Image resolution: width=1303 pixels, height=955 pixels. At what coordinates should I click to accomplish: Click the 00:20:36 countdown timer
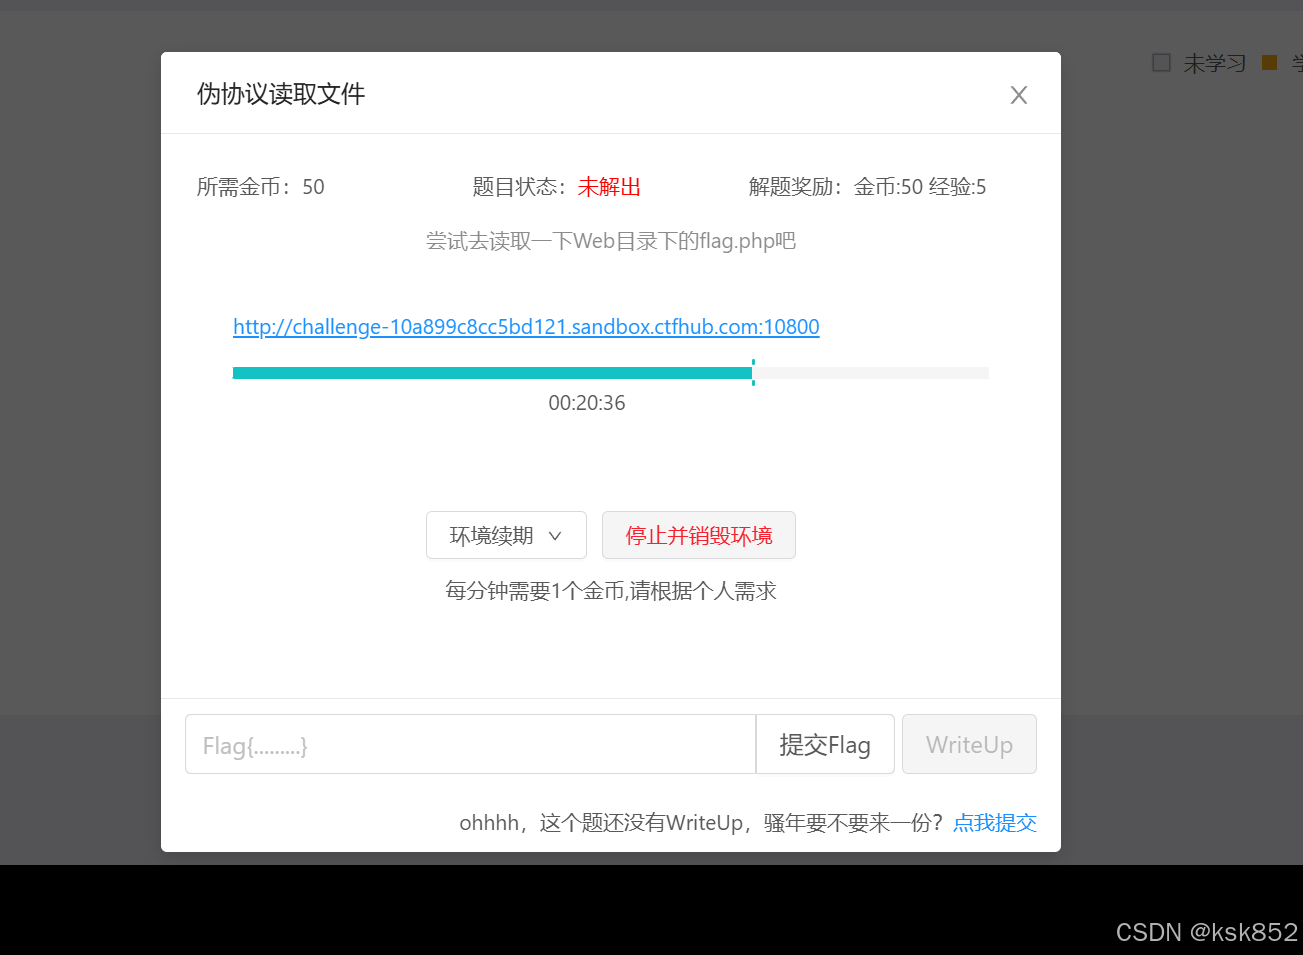pos(587,403)
